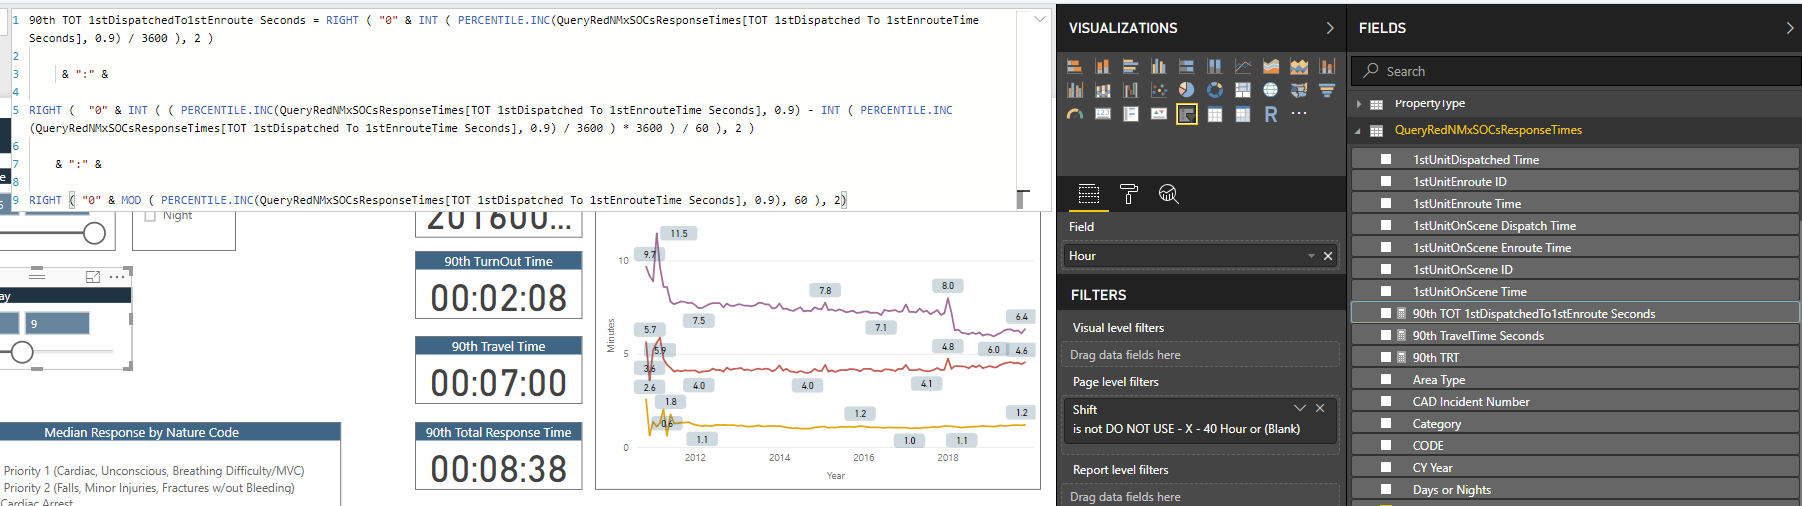Select the Stacked bar chart visualization

point(1074,66)
